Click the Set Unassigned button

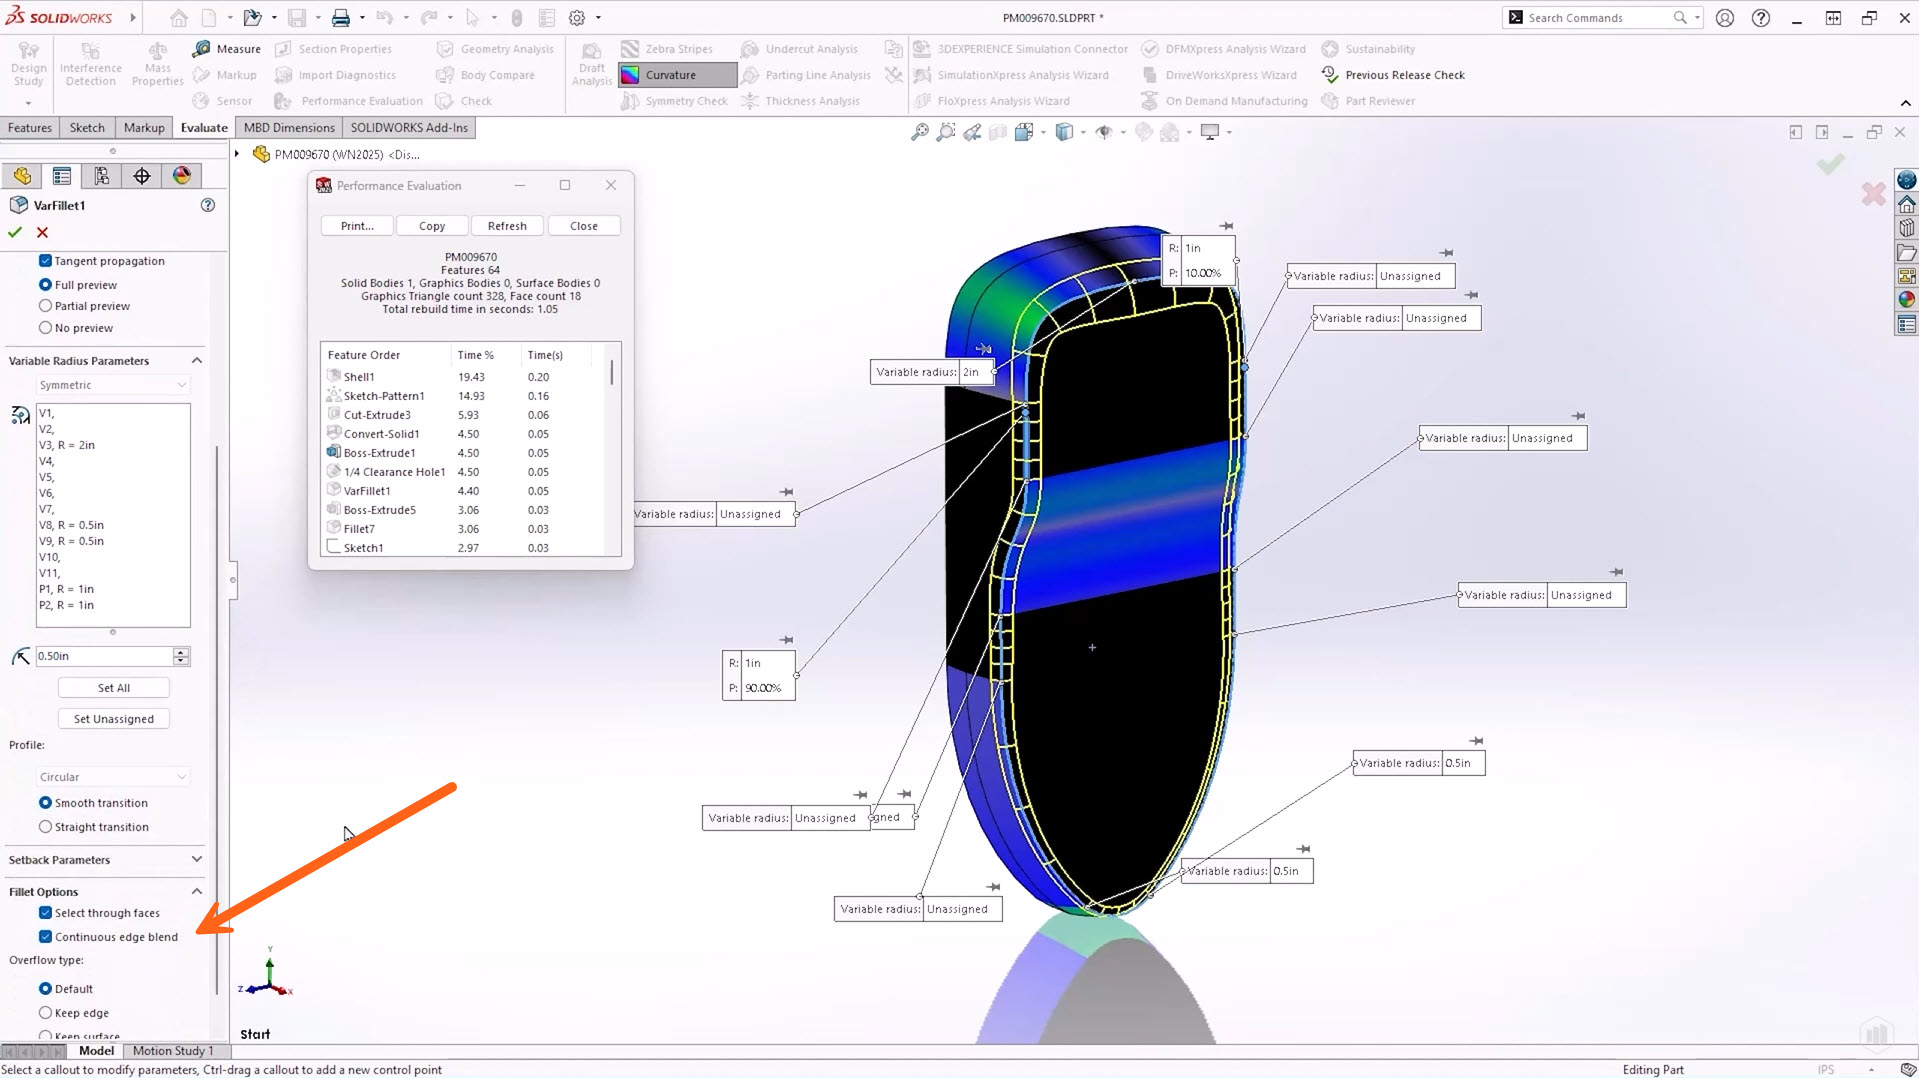[114, 719]
